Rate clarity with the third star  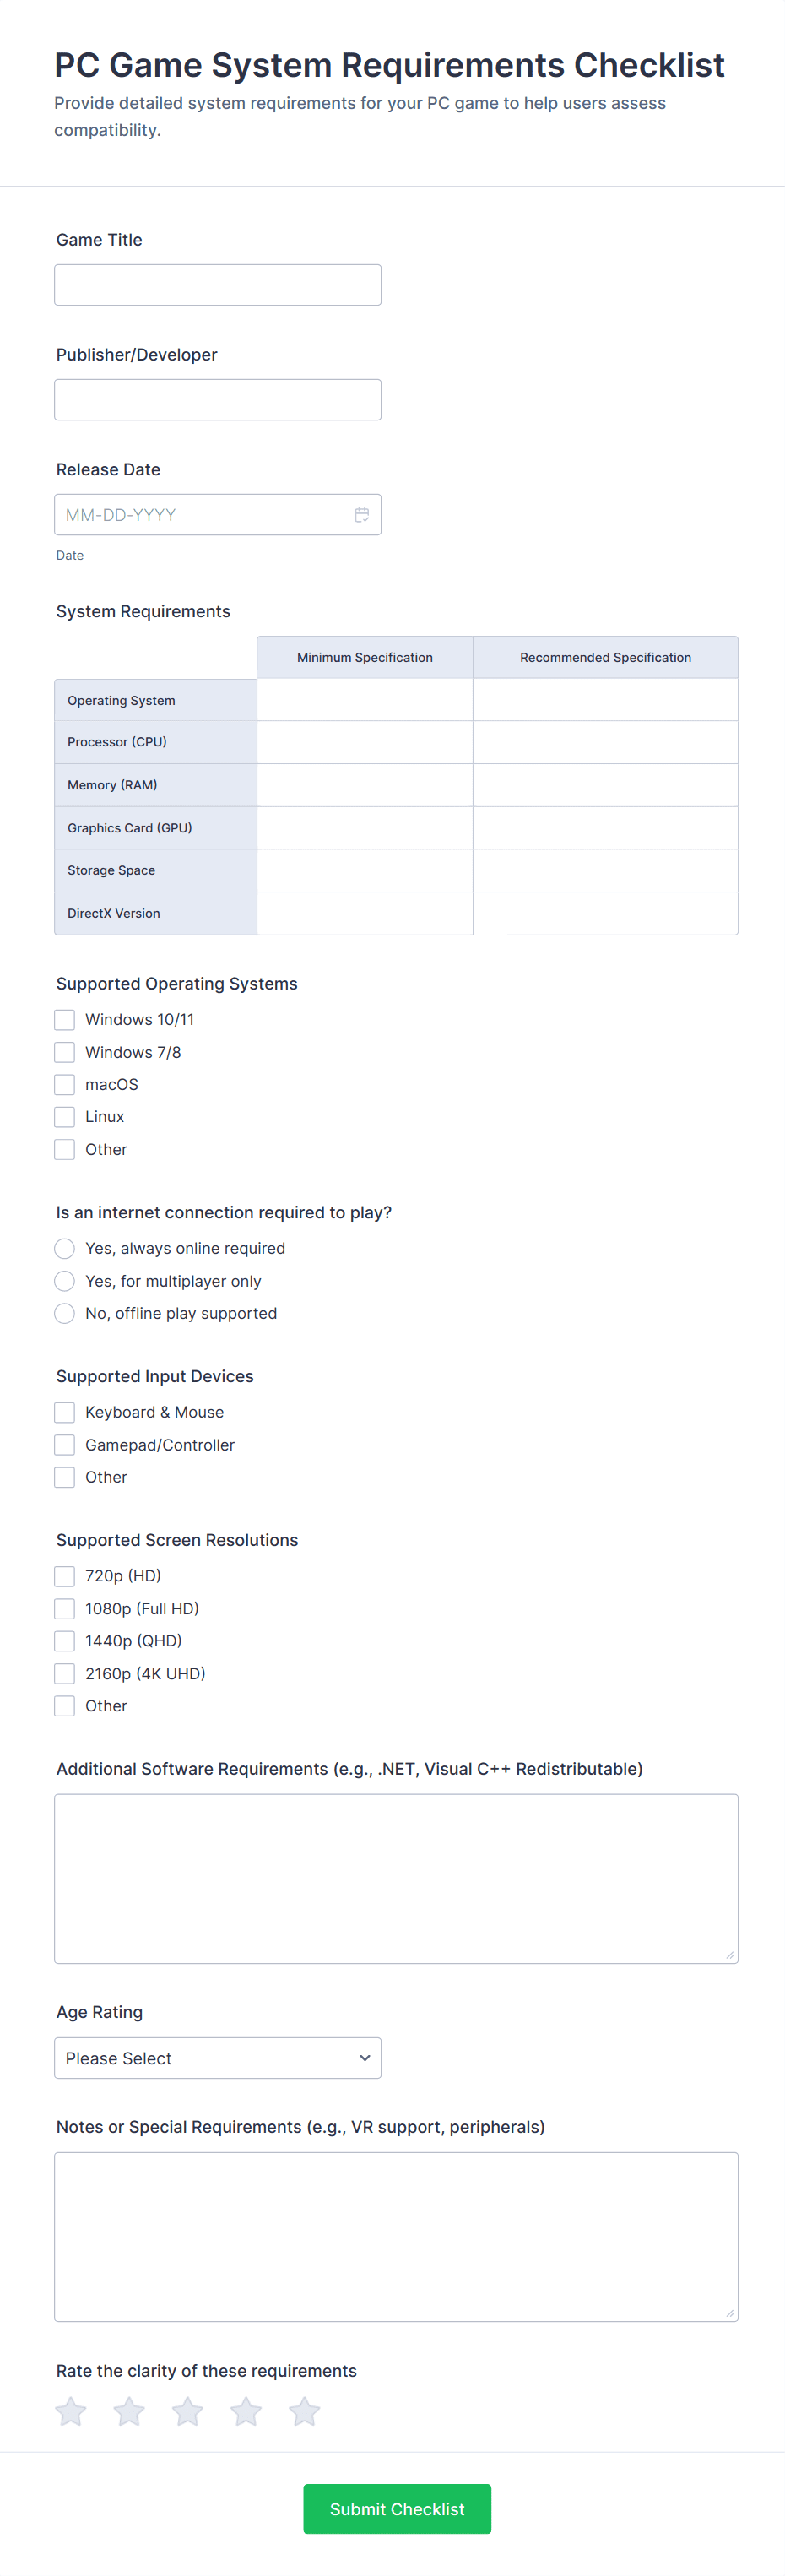(x=188, y=2411)
